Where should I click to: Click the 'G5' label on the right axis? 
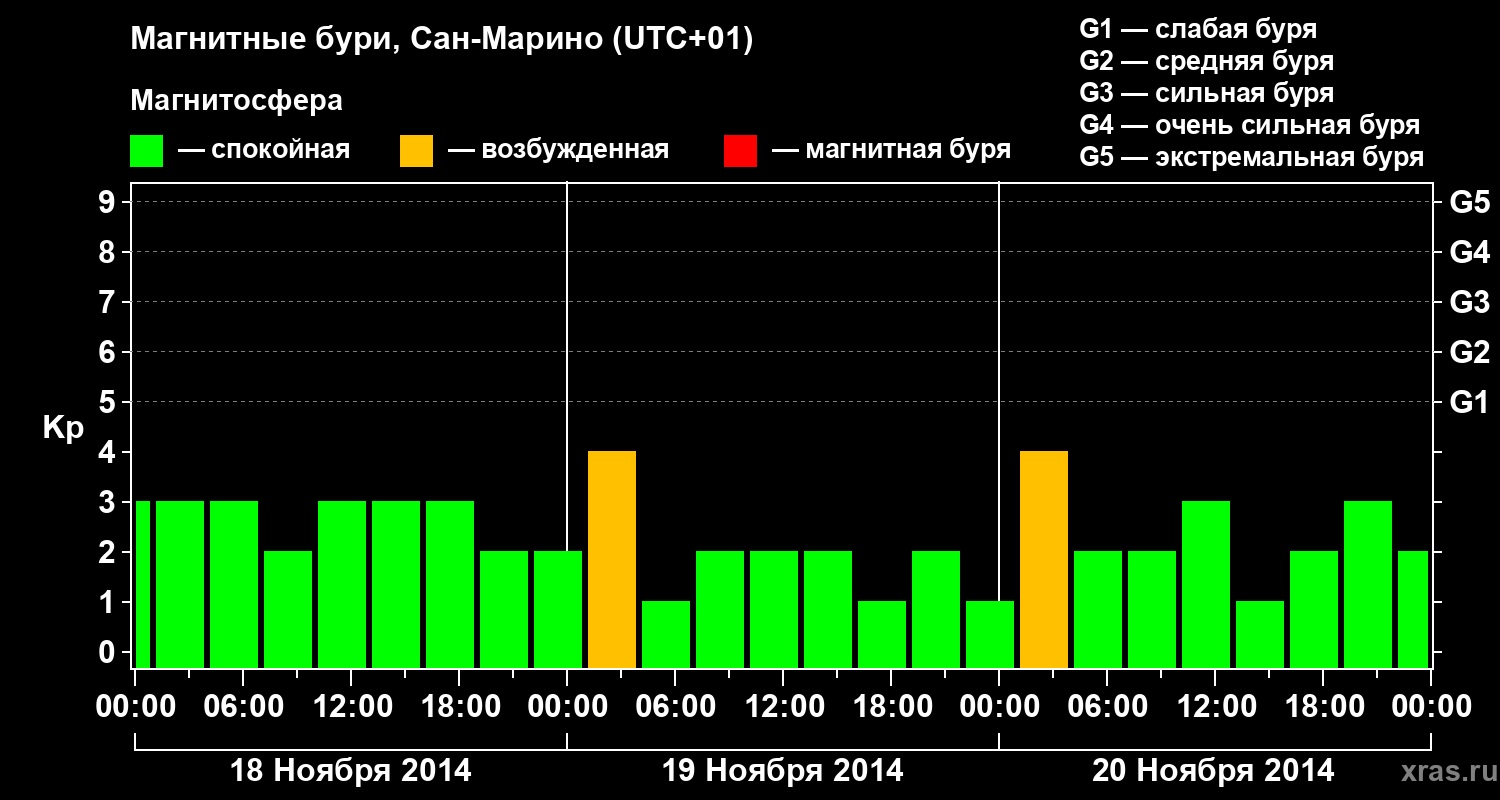coord(1469,202)
